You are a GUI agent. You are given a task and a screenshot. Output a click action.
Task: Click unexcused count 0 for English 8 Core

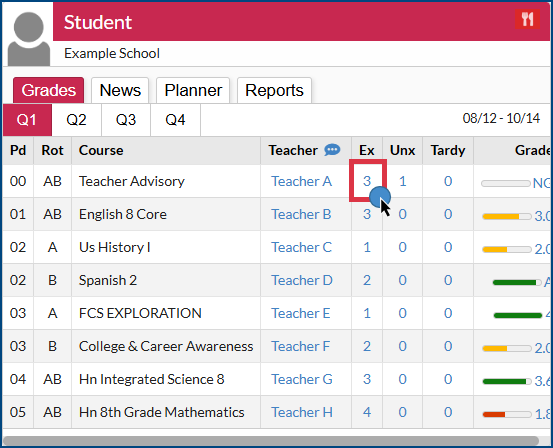402,214
